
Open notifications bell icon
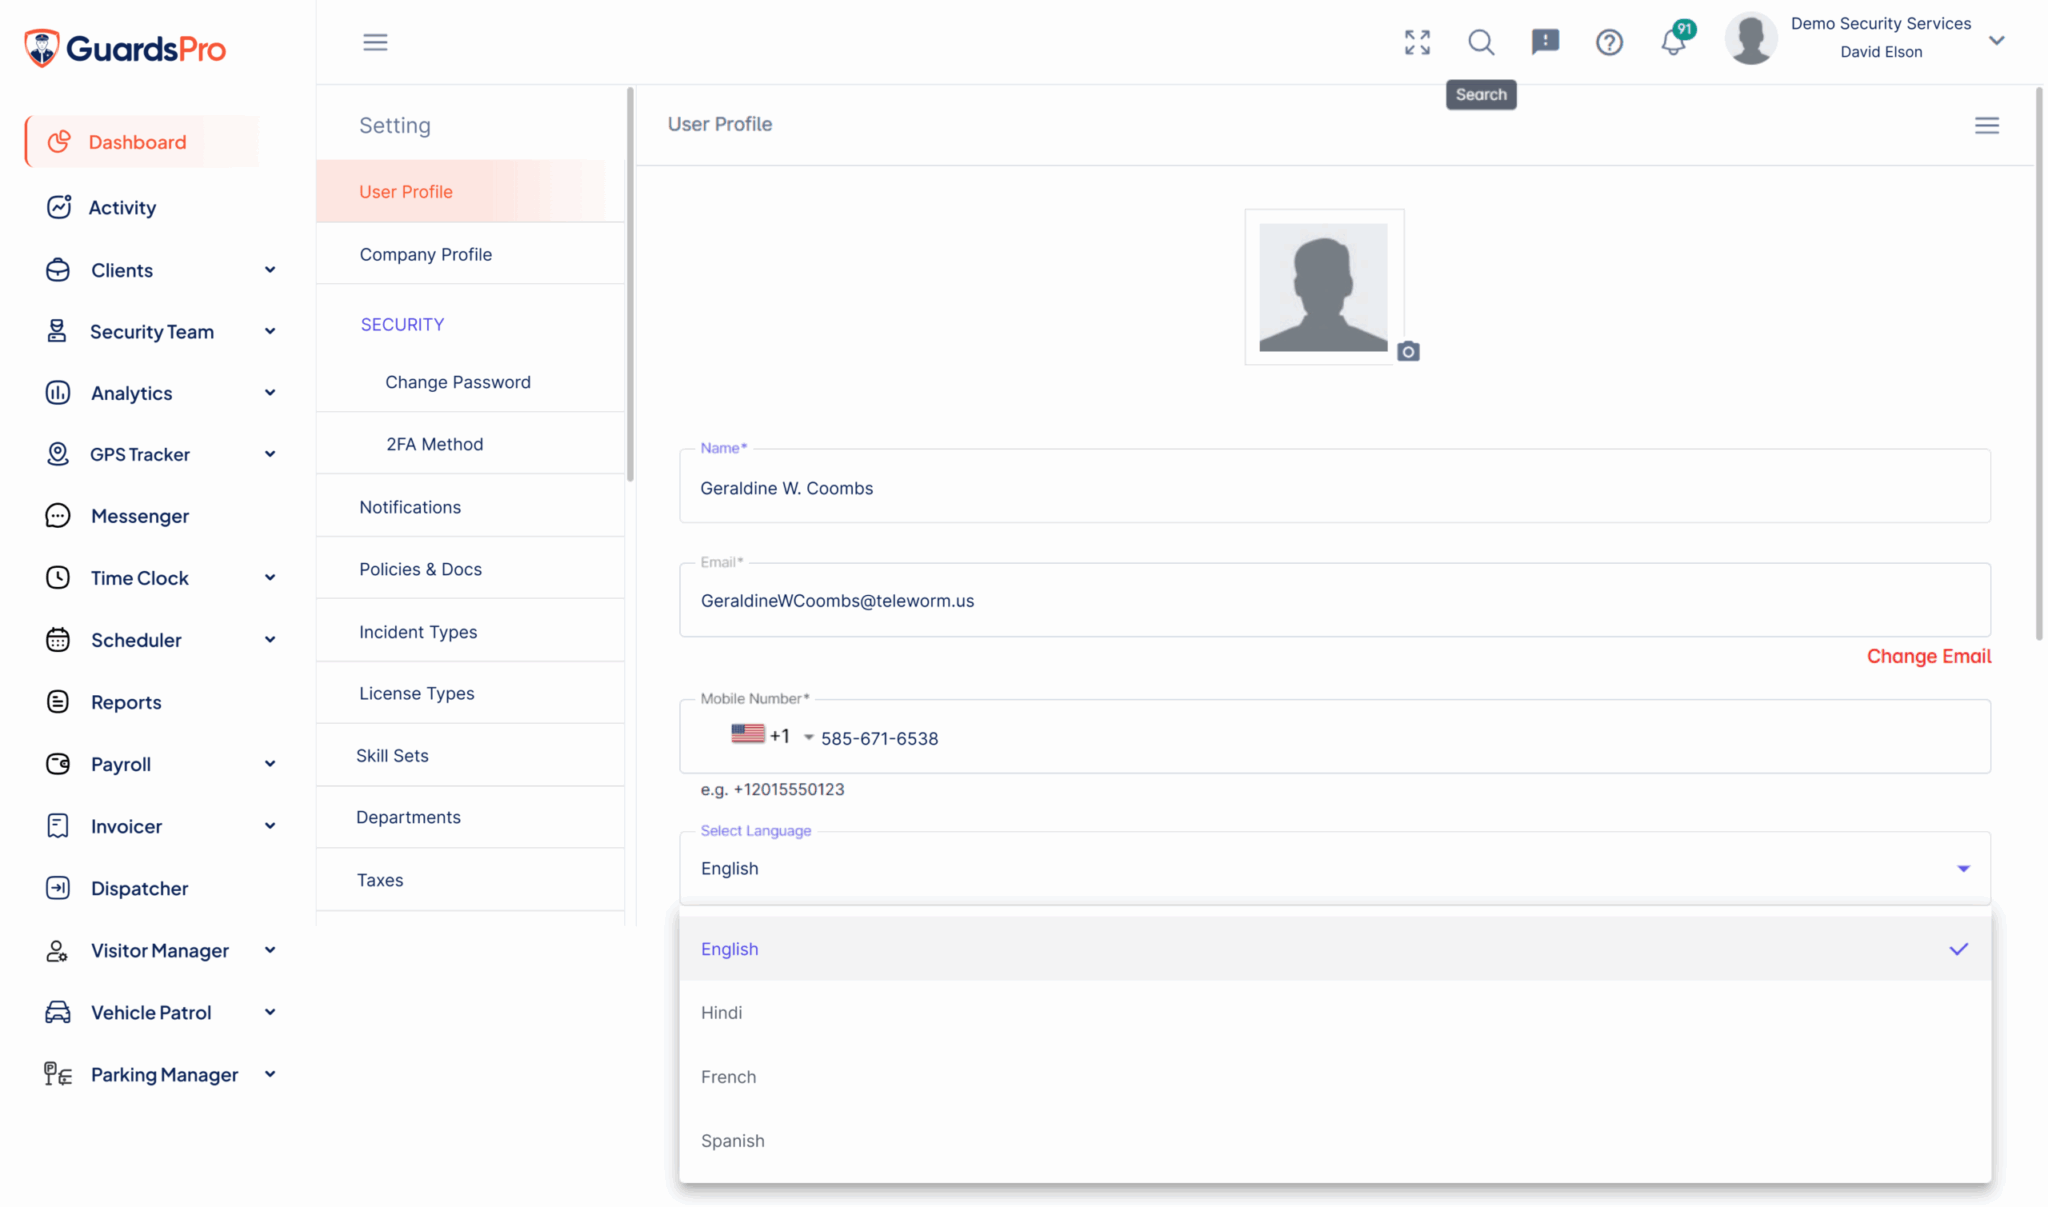1673,42
